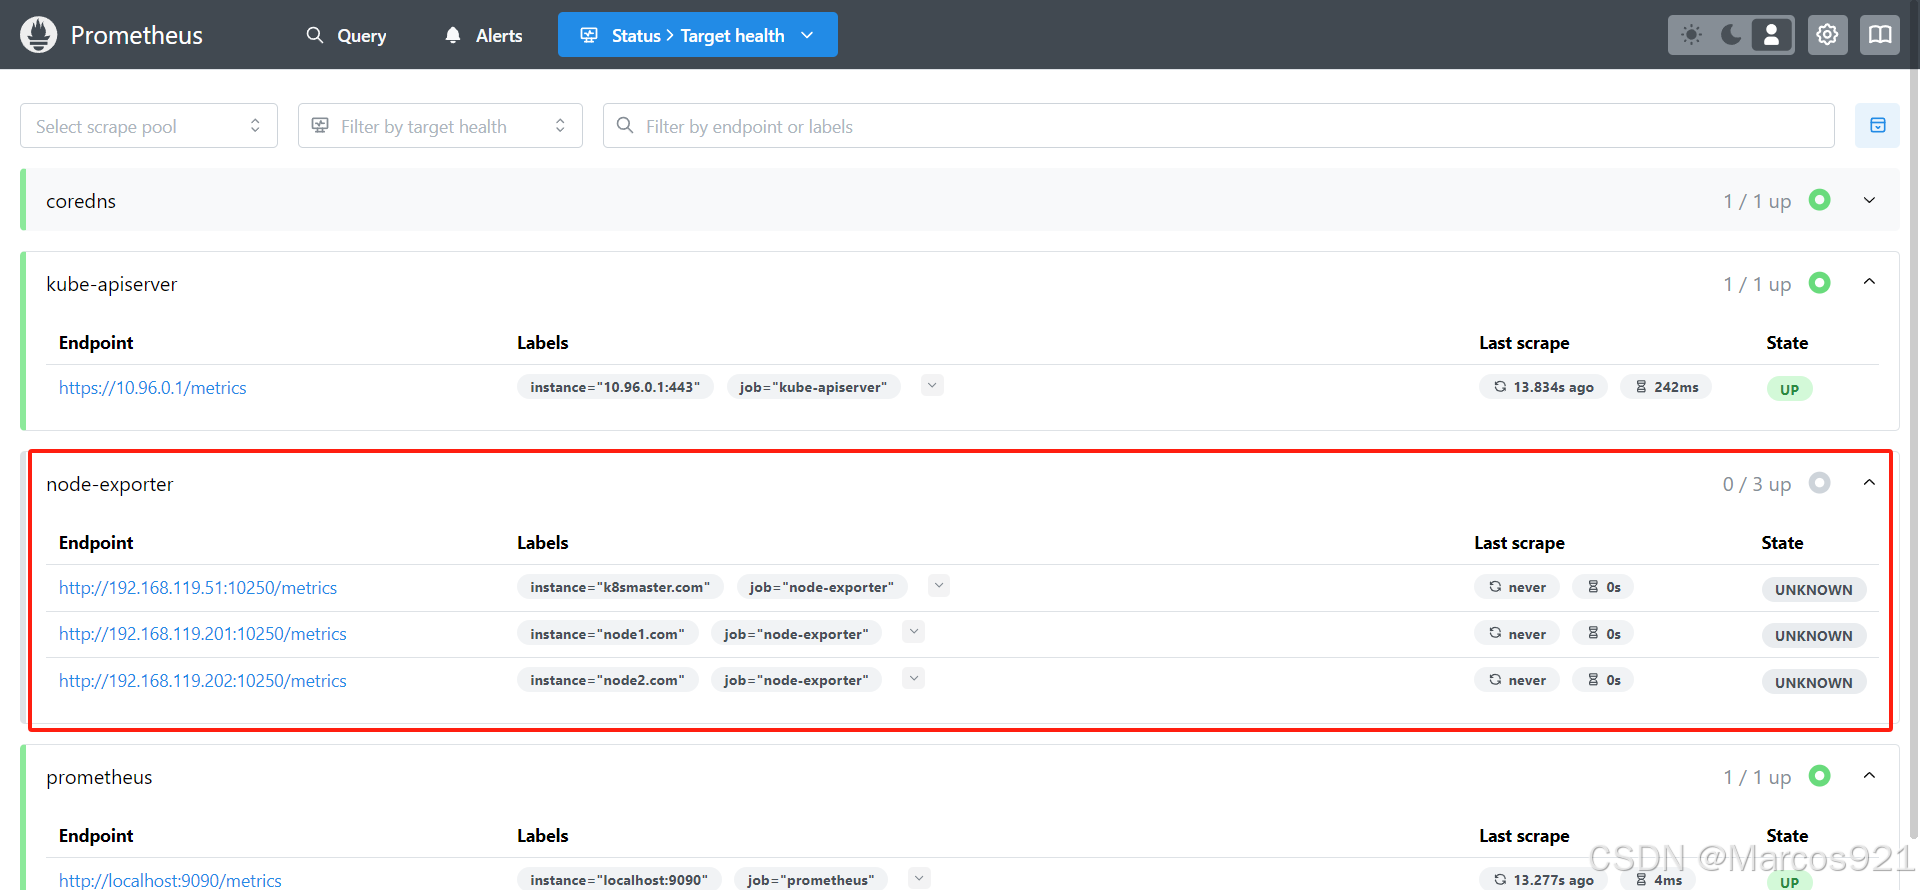
Task: Expand labels for node2.com target
Action: click(x=913, y=678)
